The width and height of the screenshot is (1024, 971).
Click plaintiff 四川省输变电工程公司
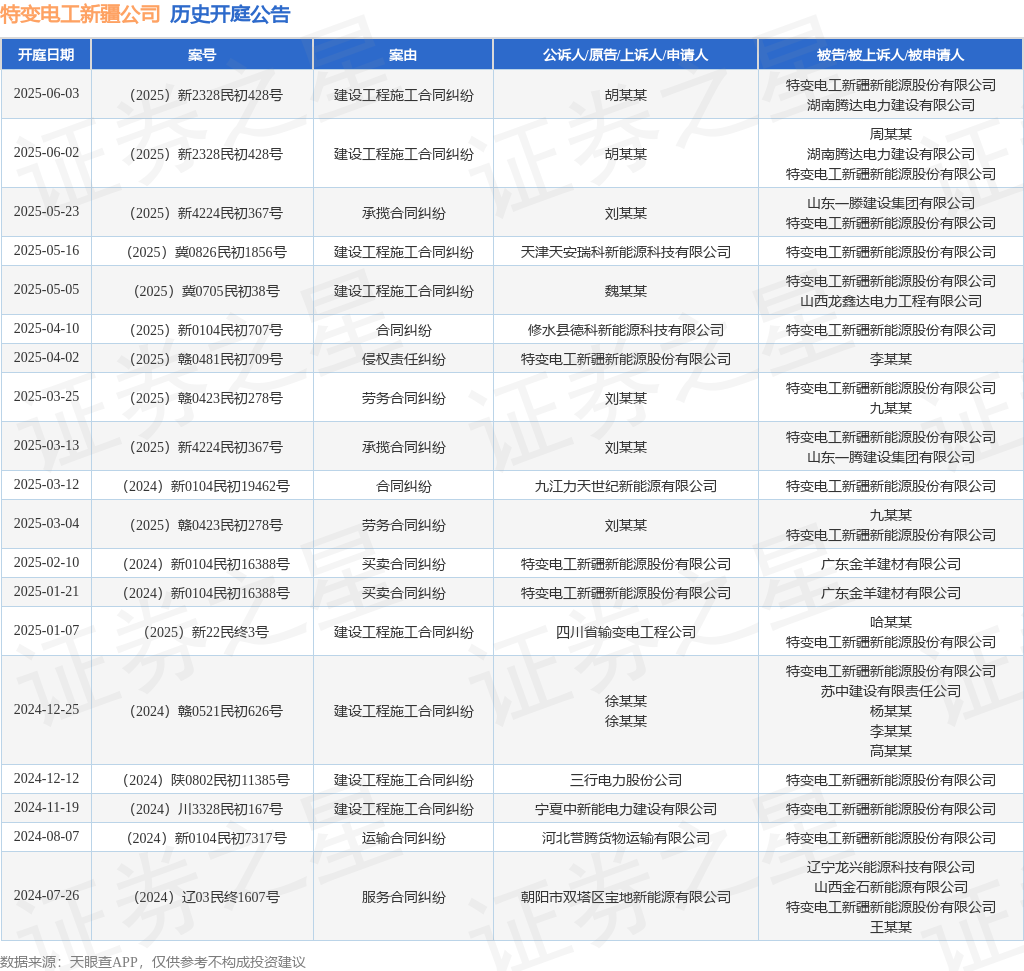(626, 632)
